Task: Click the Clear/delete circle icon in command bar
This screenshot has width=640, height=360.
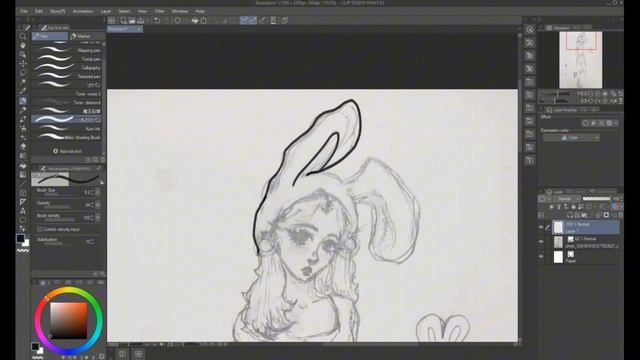Action: (178, 20)
